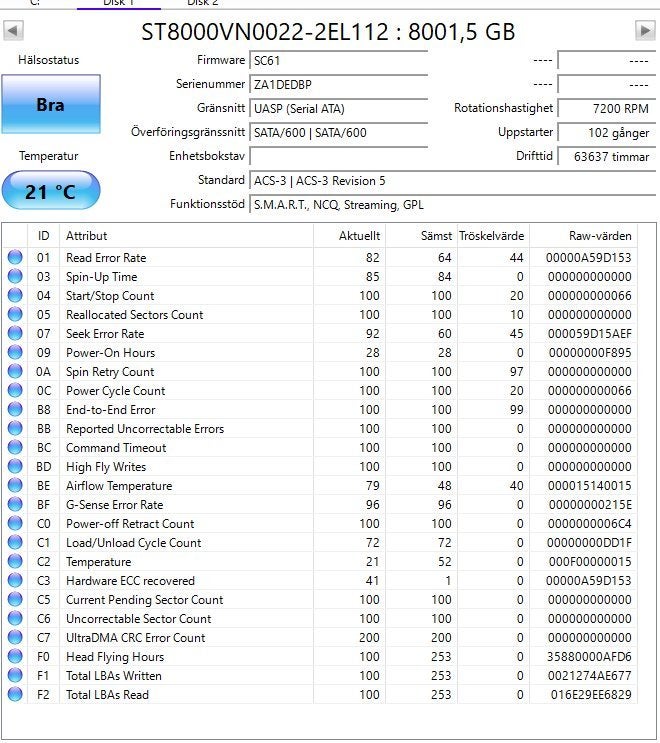Image resolution: width=660 pixels, height=743 pixels.
Task: Click status icon for Power-off Retract Count
Action: click(15, 523)
